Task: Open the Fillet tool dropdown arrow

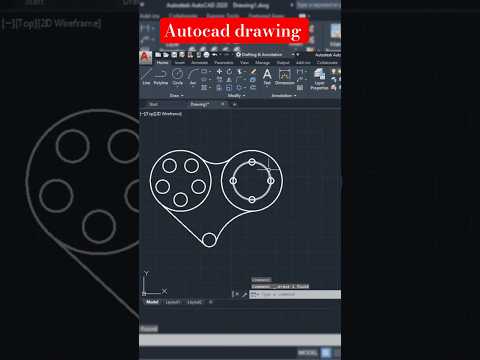Action: 244,80
